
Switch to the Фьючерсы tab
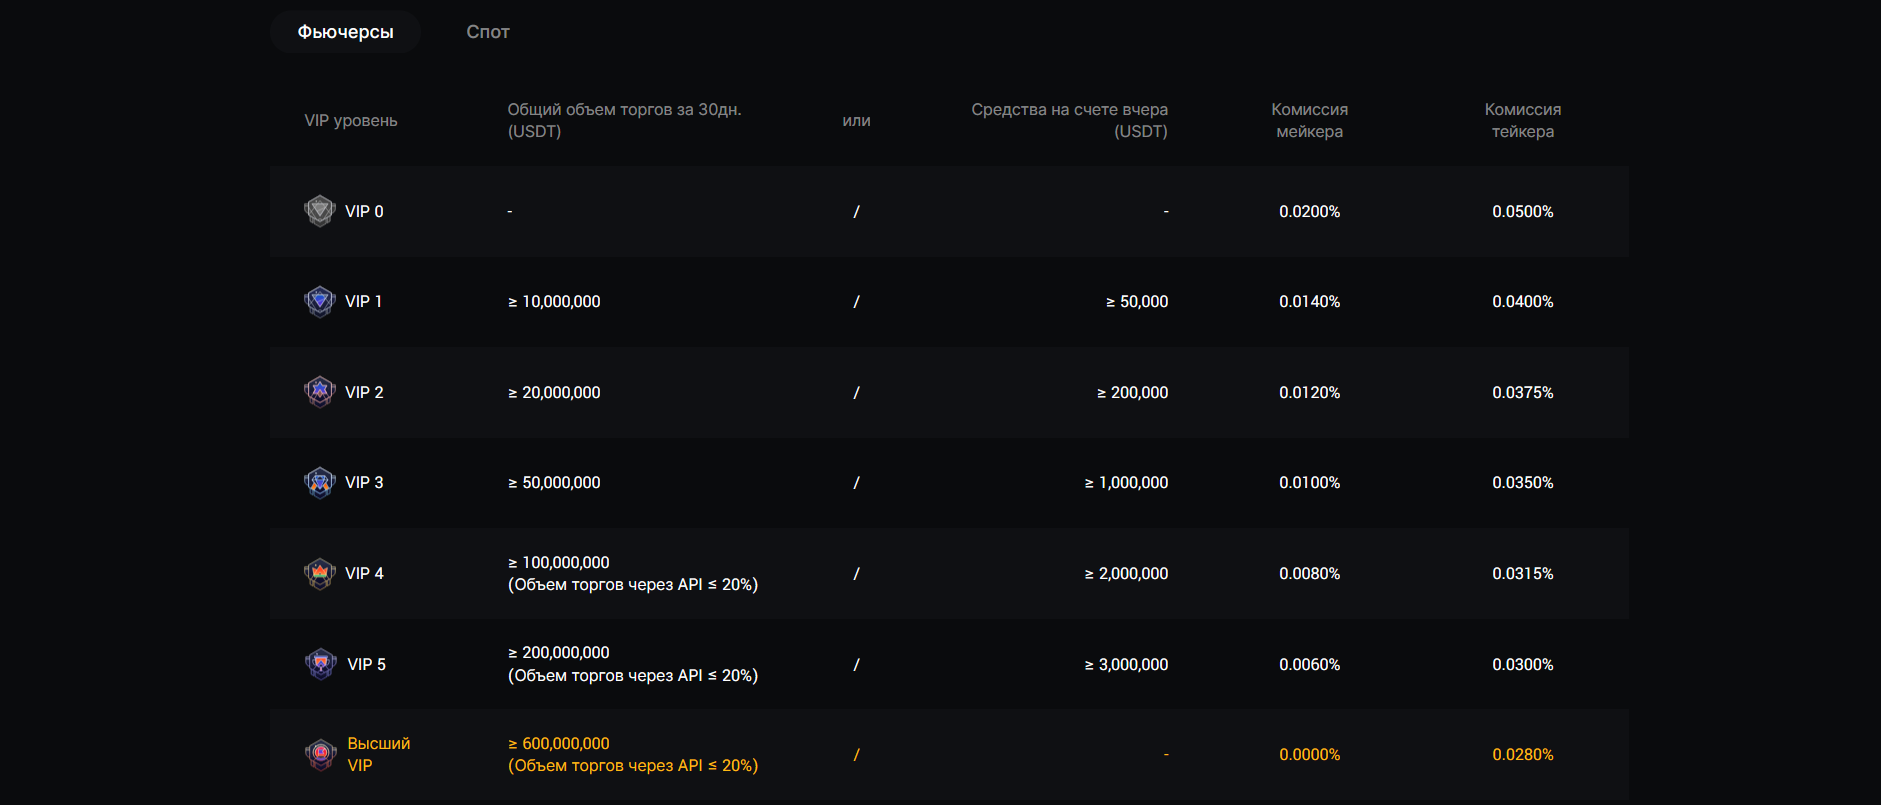[345, 32]
